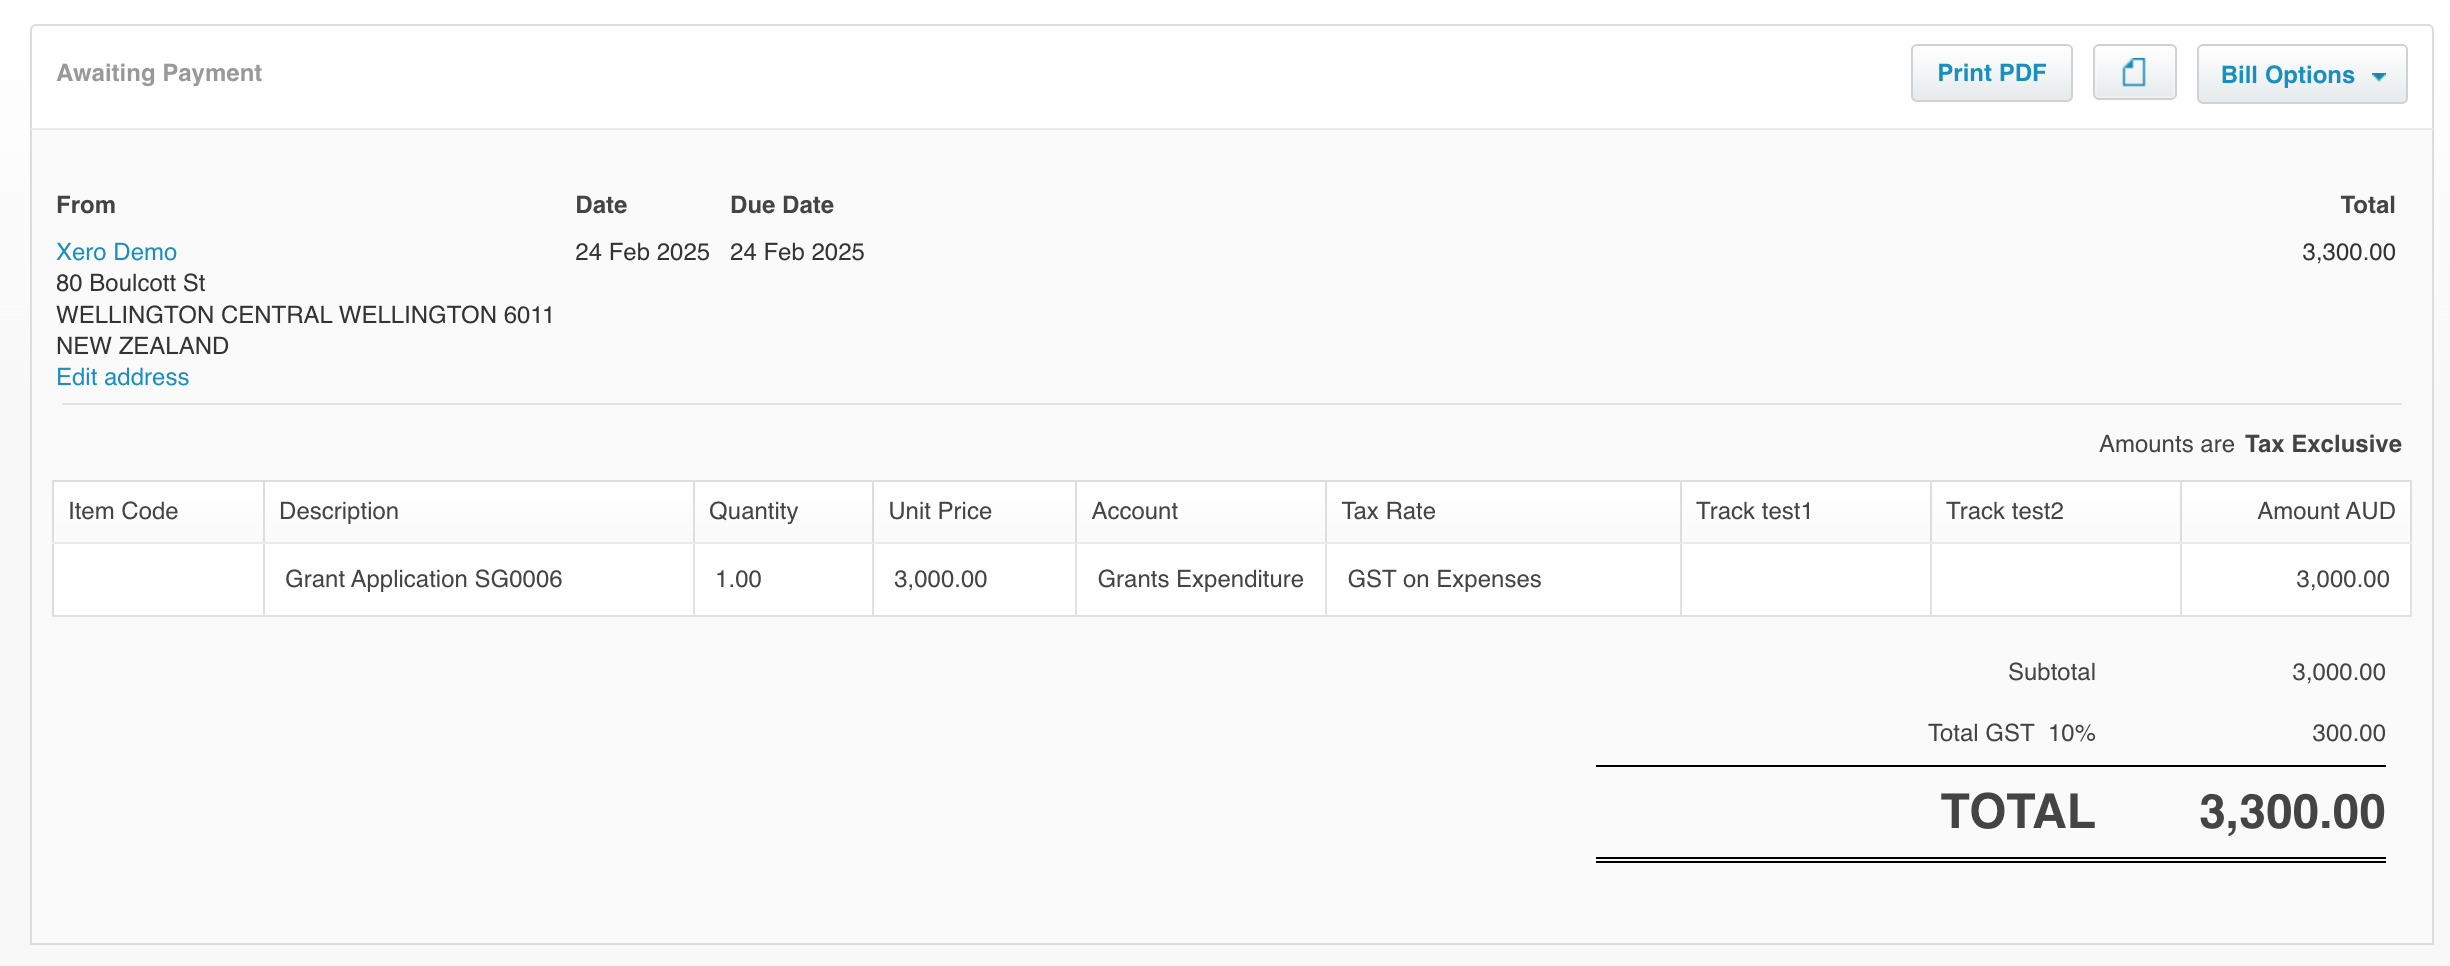Click the Tax Exclusive amounts label
Image resolution: width=2450 pixels, height=966 pixels.
(2322, 444)
